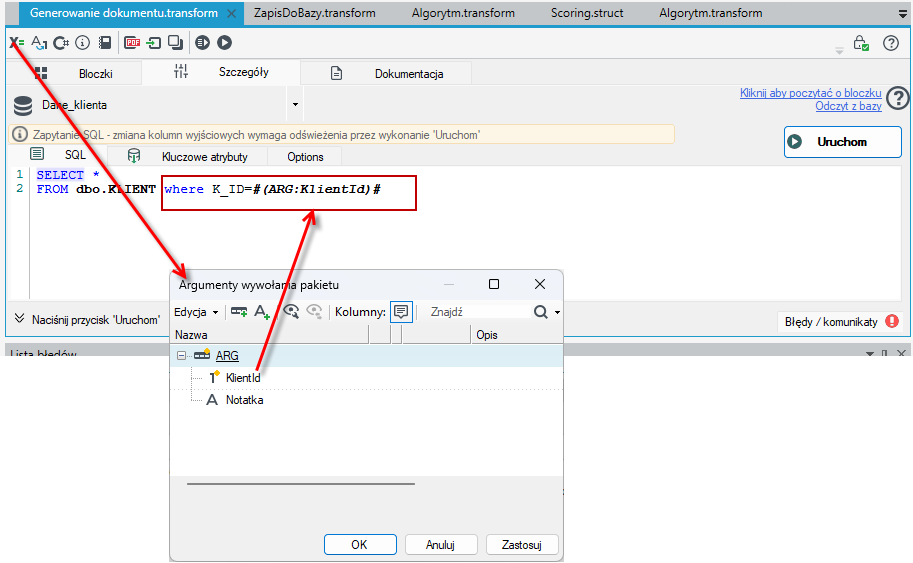Screen dimensions: 913x563
Task: Open the Bloczki tab
Action: (x=73, y=73)
